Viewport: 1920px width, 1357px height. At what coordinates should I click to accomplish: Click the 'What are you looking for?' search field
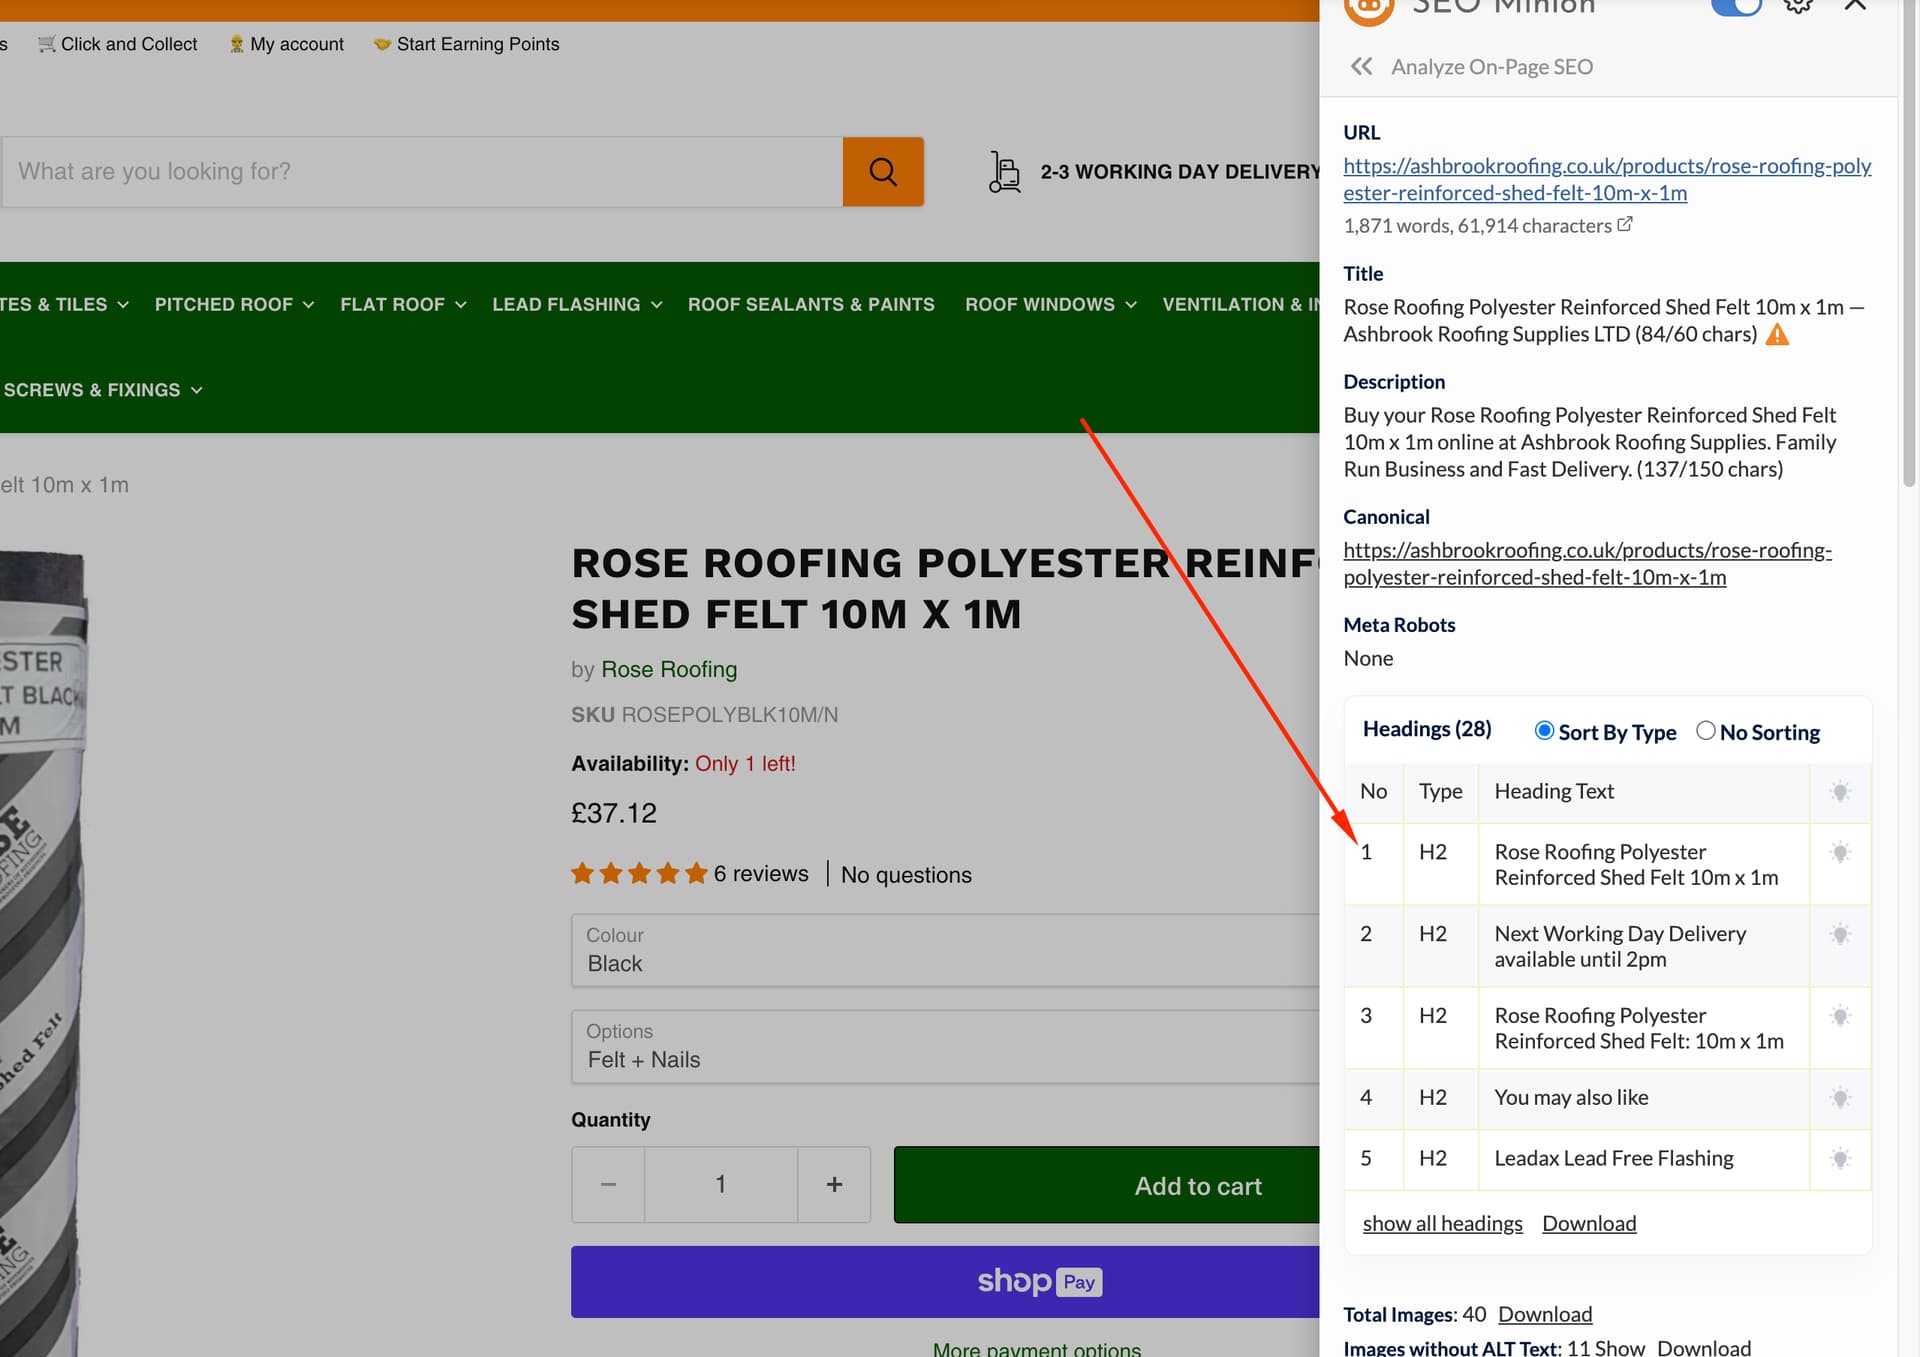click(422, 172)
